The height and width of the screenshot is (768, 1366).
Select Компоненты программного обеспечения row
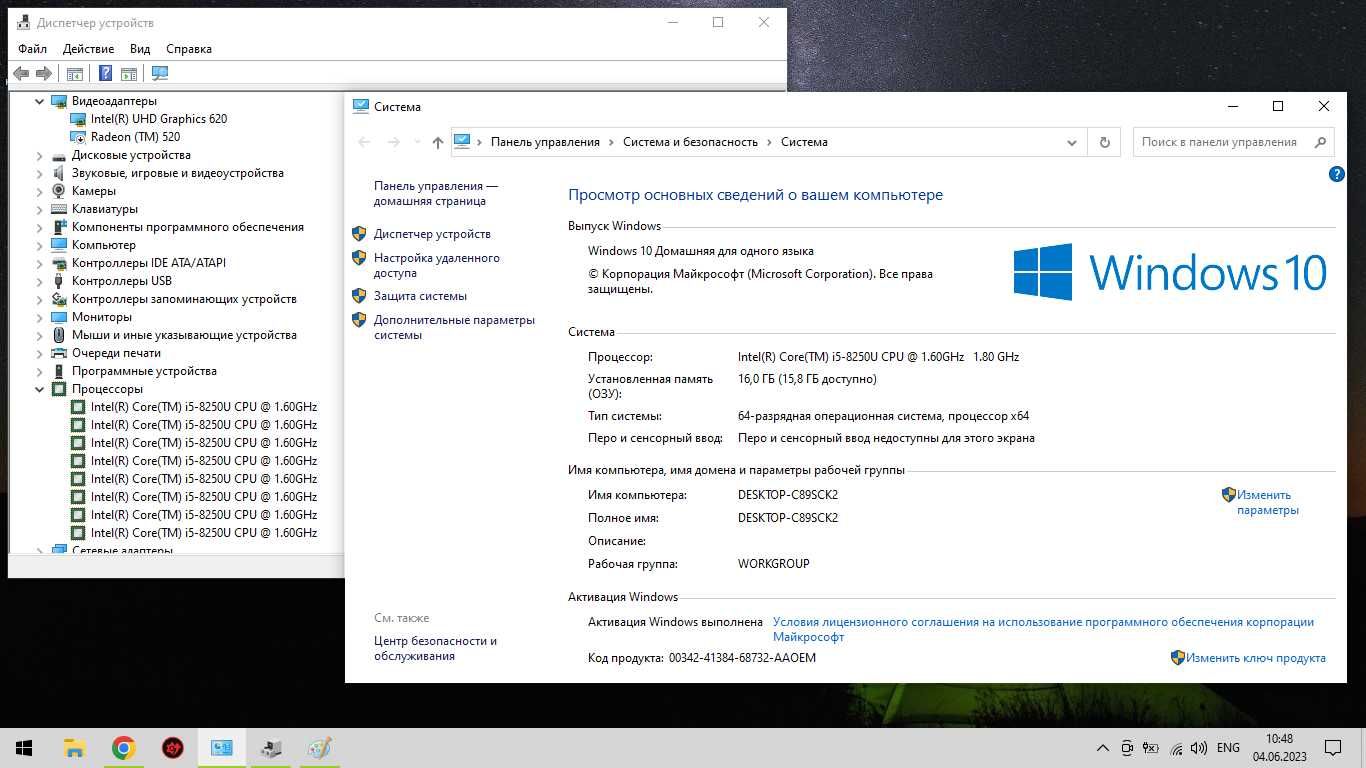(188, 227)
